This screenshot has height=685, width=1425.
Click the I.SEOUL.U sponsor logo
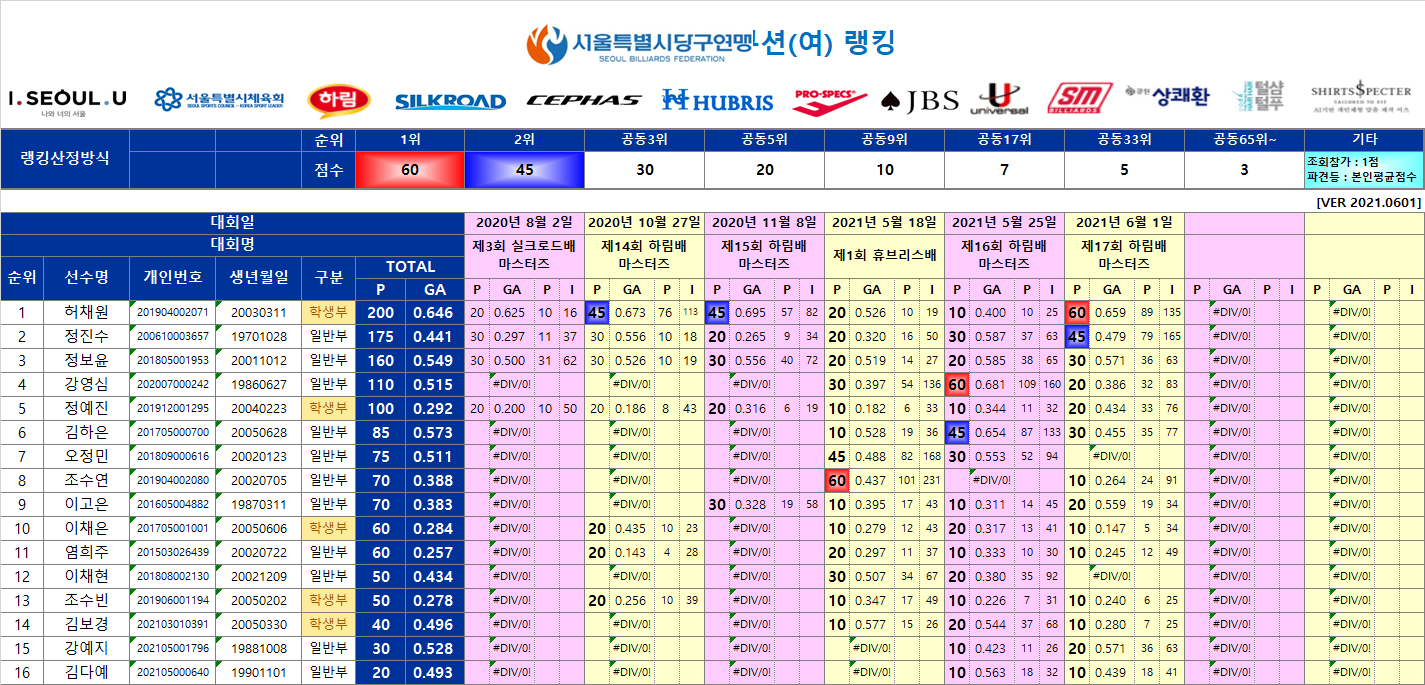[x=67, y=100]
